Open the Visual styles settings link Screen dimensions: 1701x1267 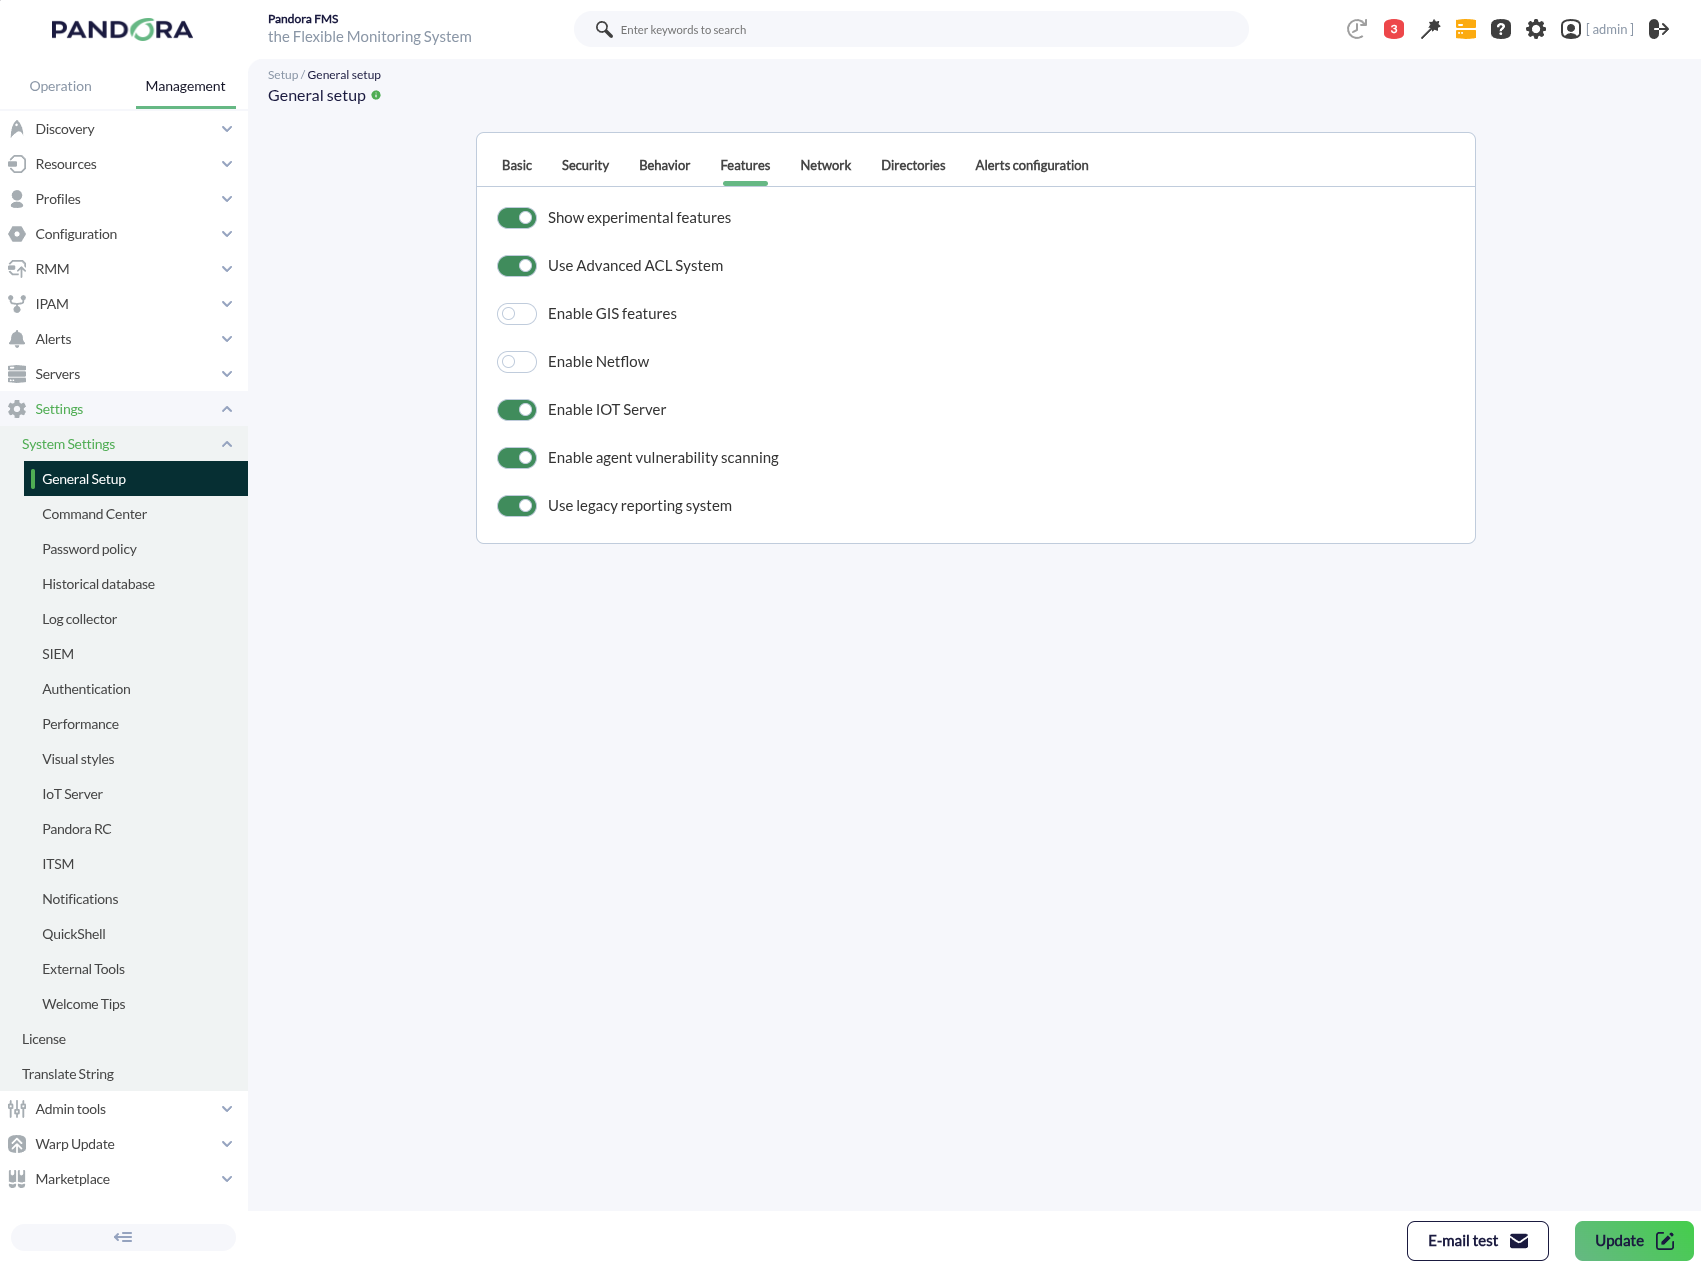click(x=79, y=759)
